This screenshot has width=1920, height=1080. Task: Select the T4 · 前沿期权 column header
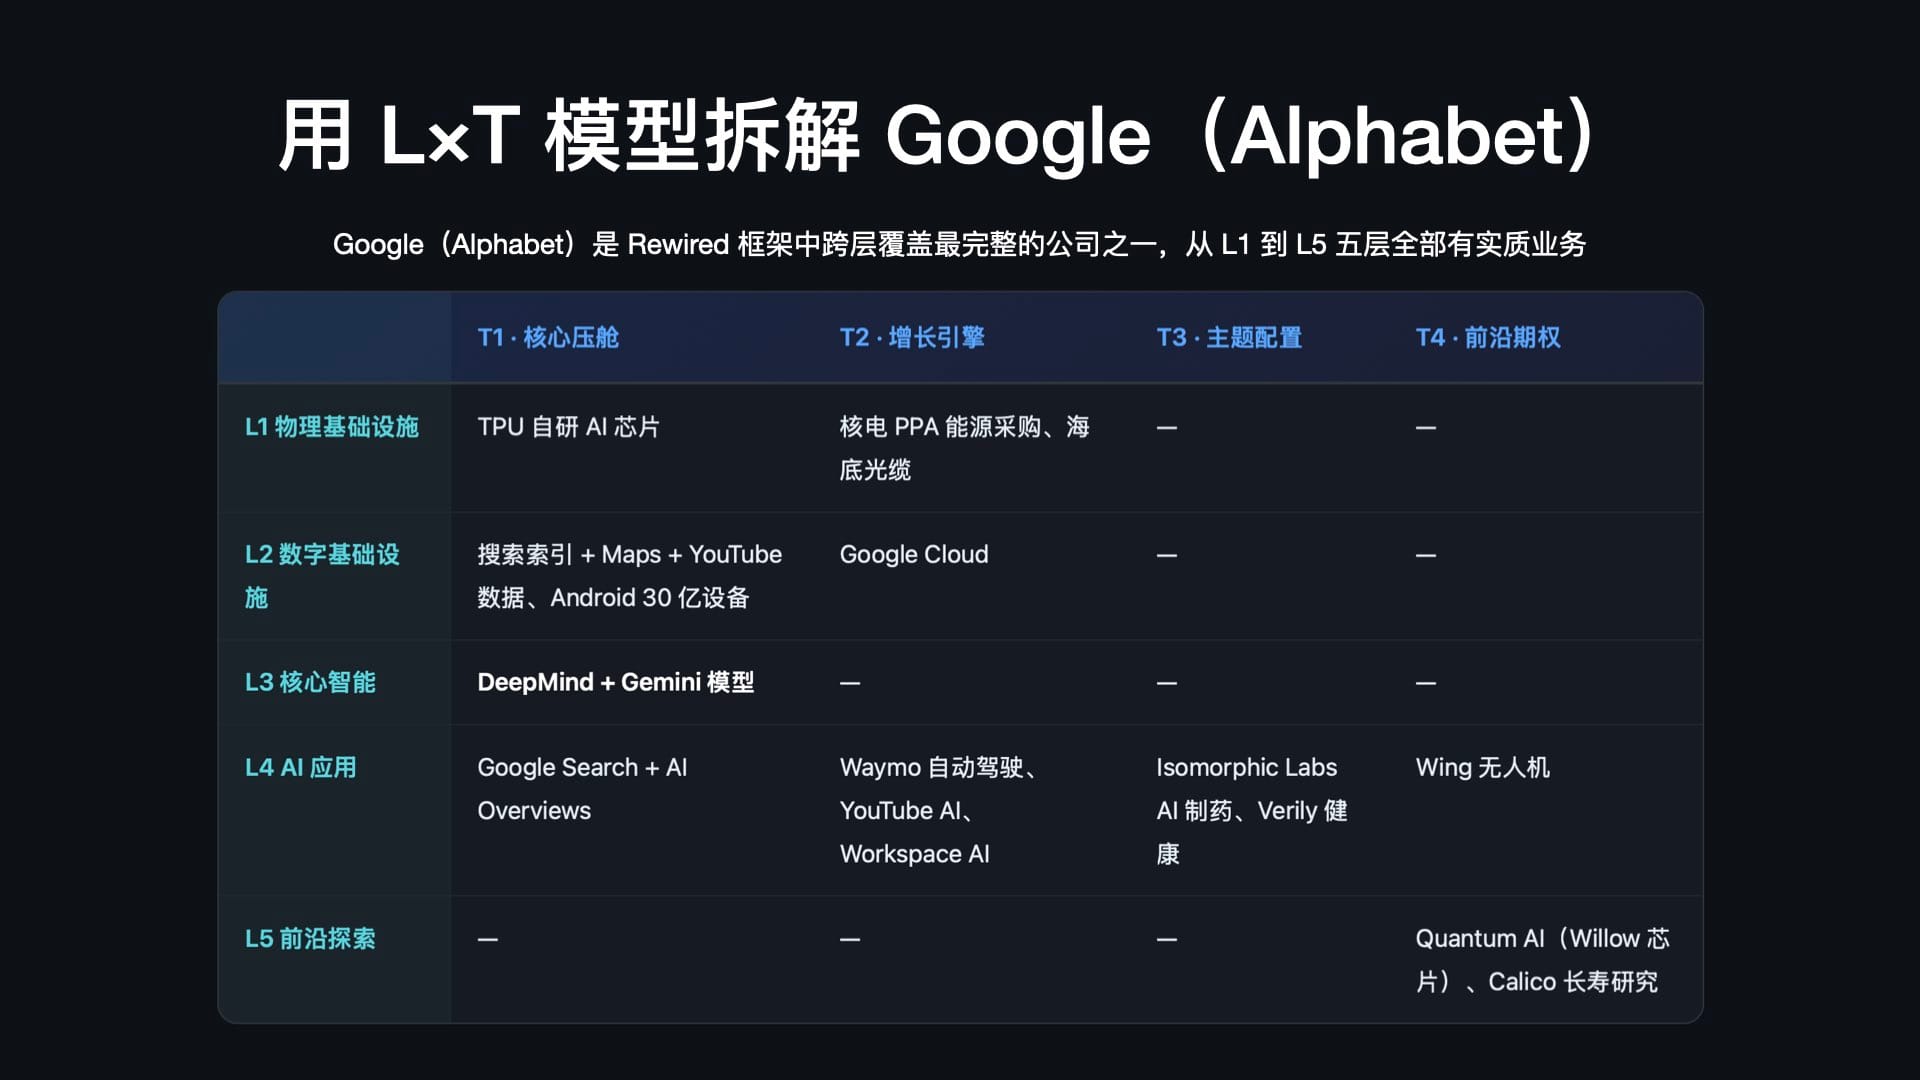tap(1488, 338)
